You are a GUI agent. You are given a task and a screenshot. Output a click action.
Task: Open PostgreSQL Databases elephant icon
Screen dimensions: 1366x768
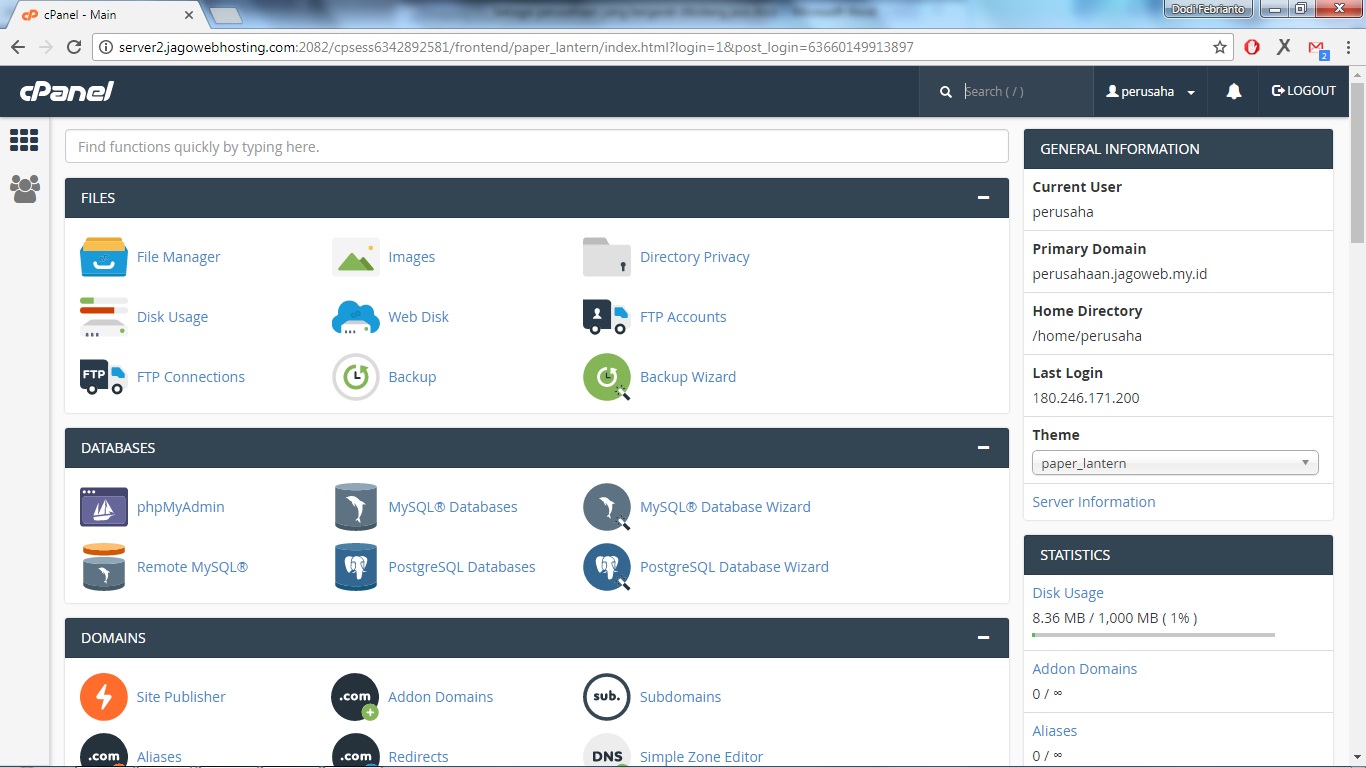356,567
